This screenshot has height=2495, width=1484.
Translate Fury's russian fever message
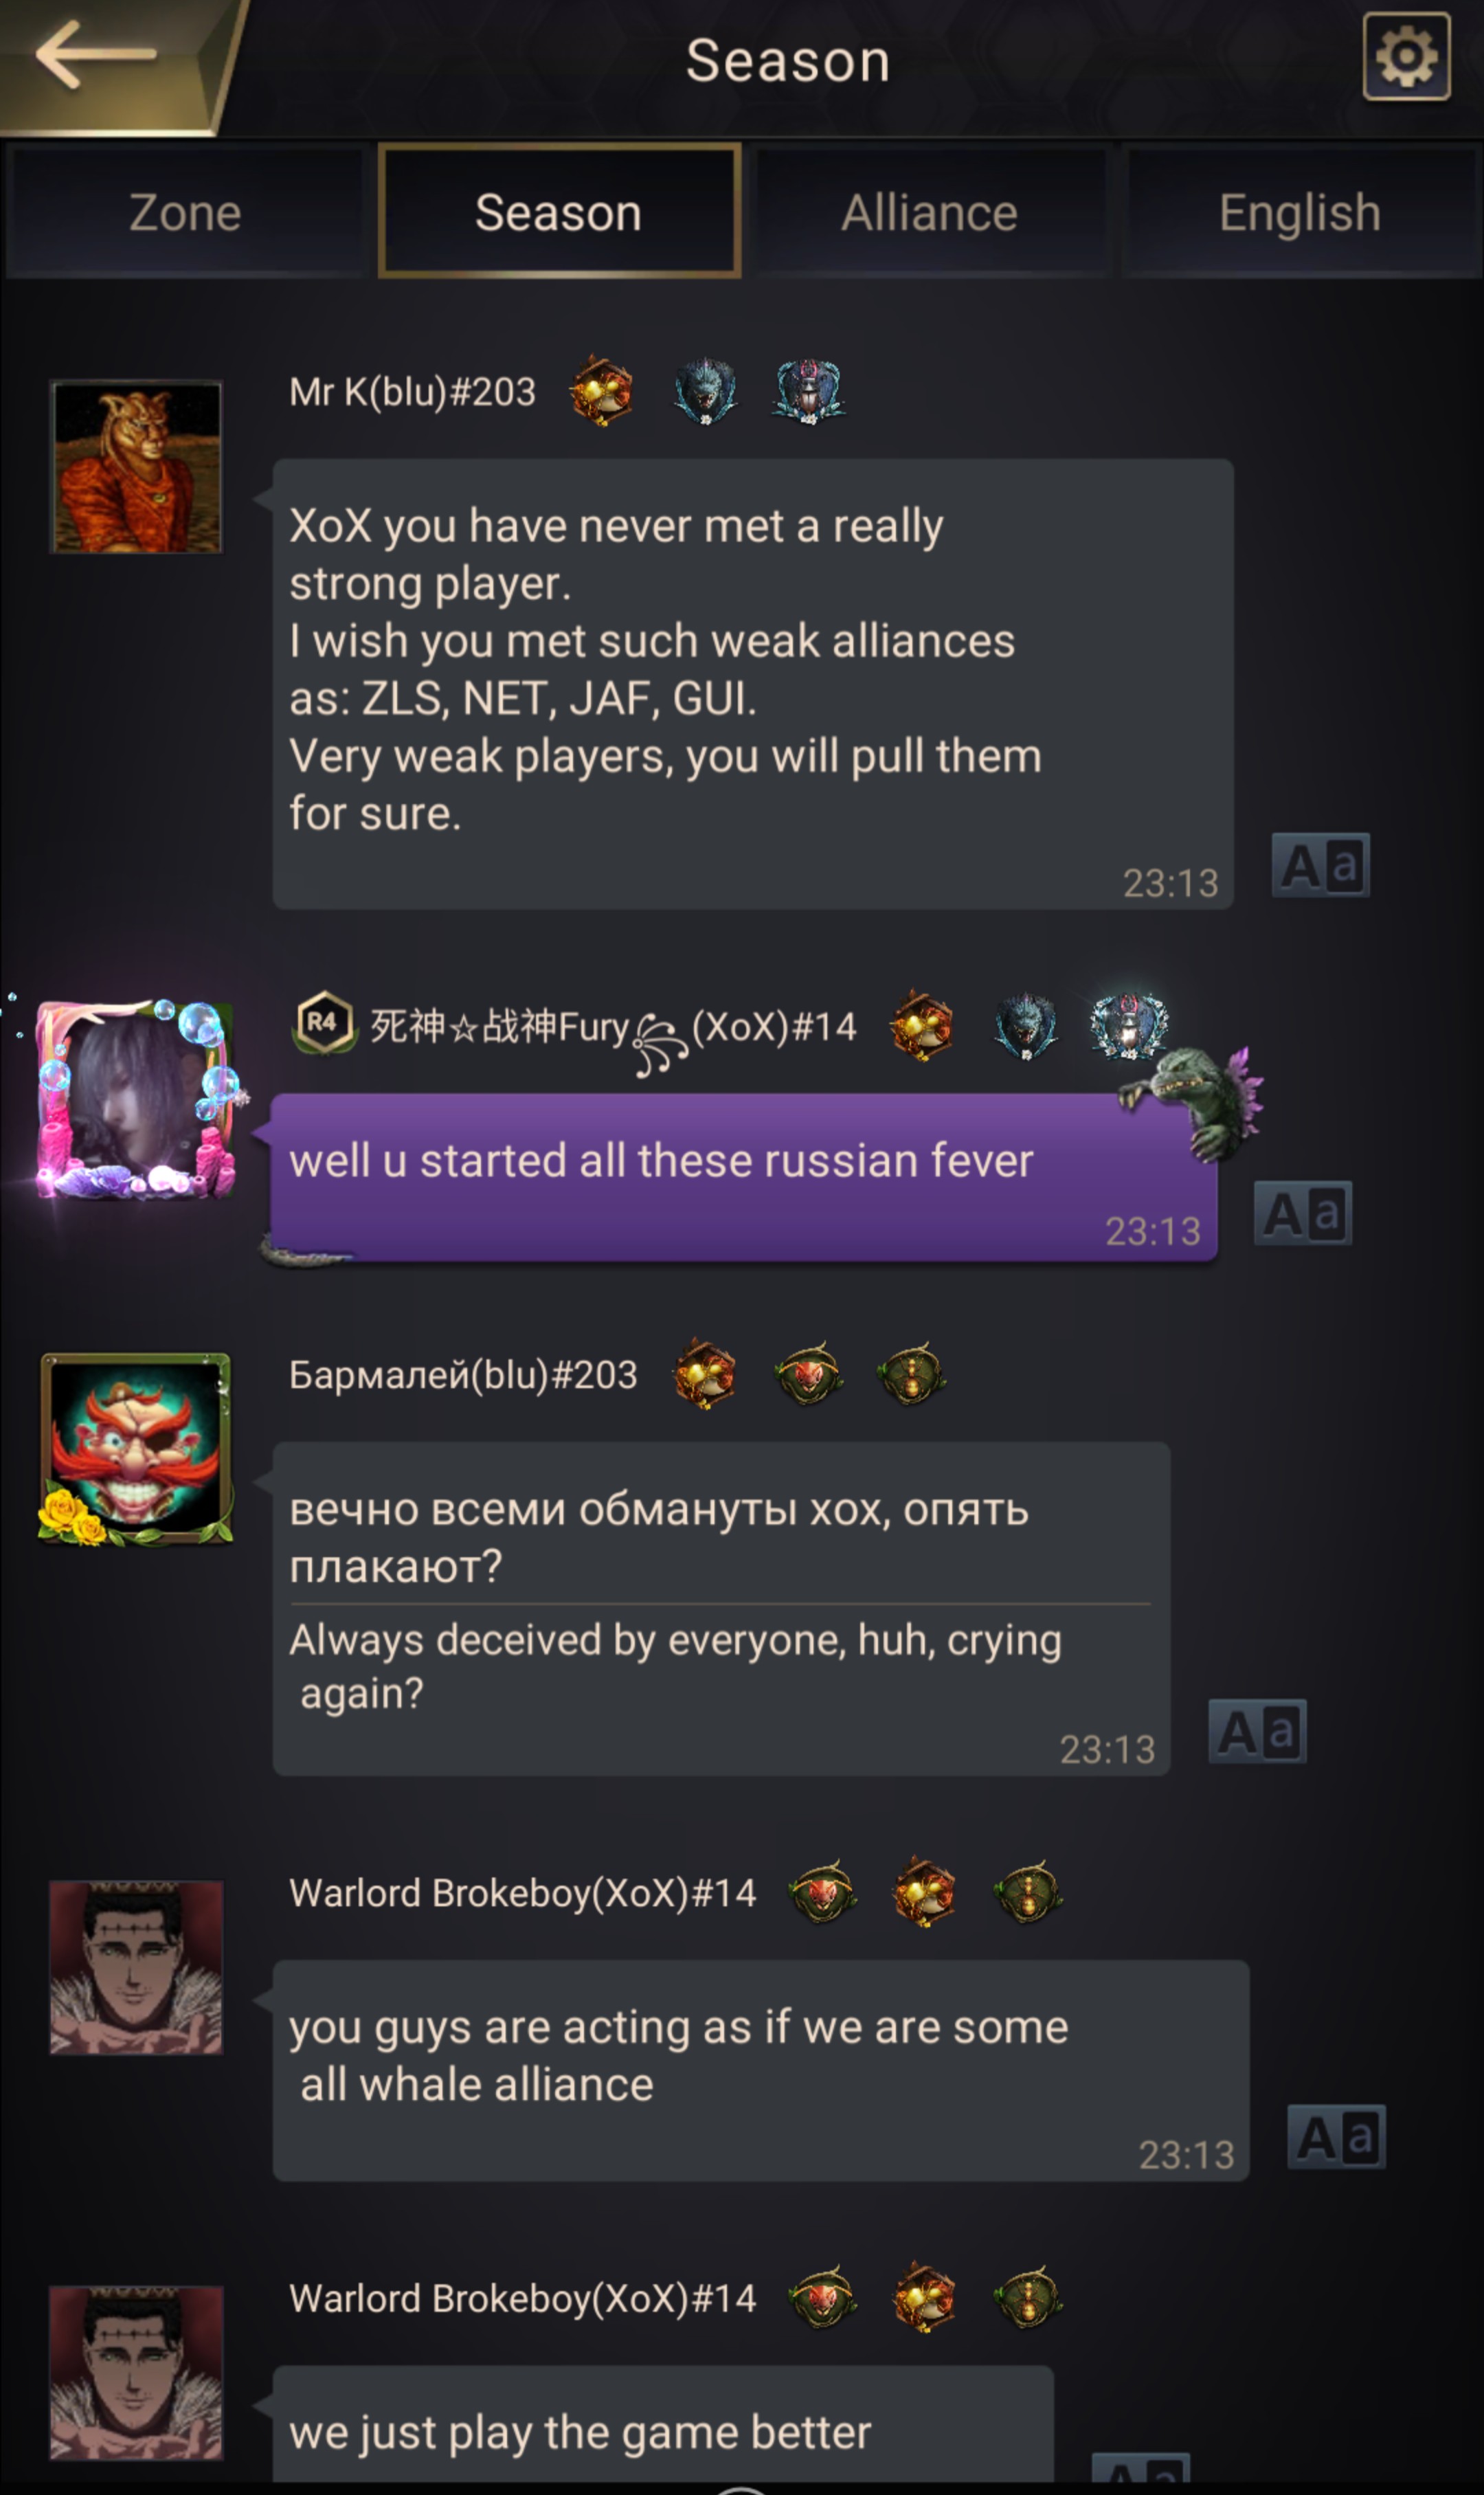coord(1303,1213)
